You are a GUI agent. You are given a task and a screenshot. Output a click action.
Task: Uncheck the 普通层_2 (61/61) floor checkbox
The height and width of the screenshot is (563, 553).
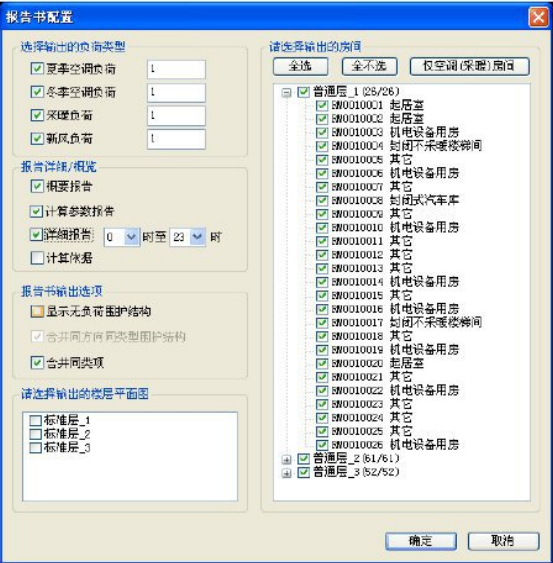(303, 459)
